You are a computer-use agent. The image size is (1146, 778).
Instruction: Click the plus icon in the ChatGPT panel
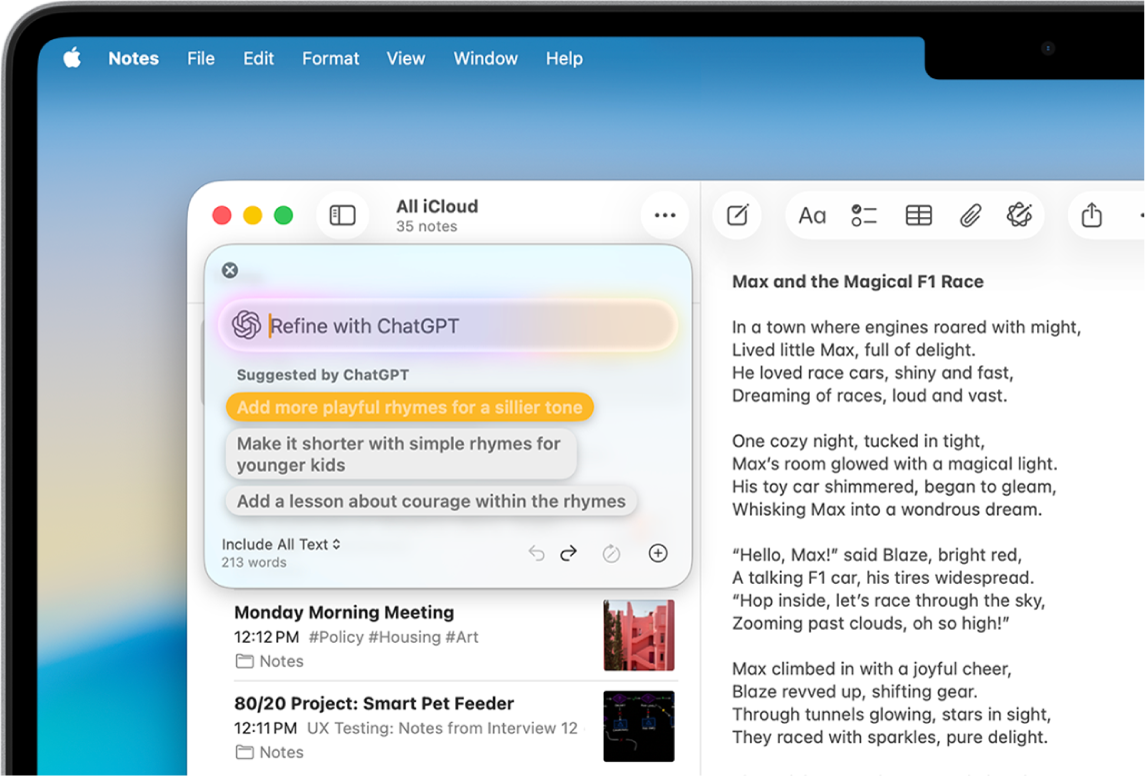point(657,553)
